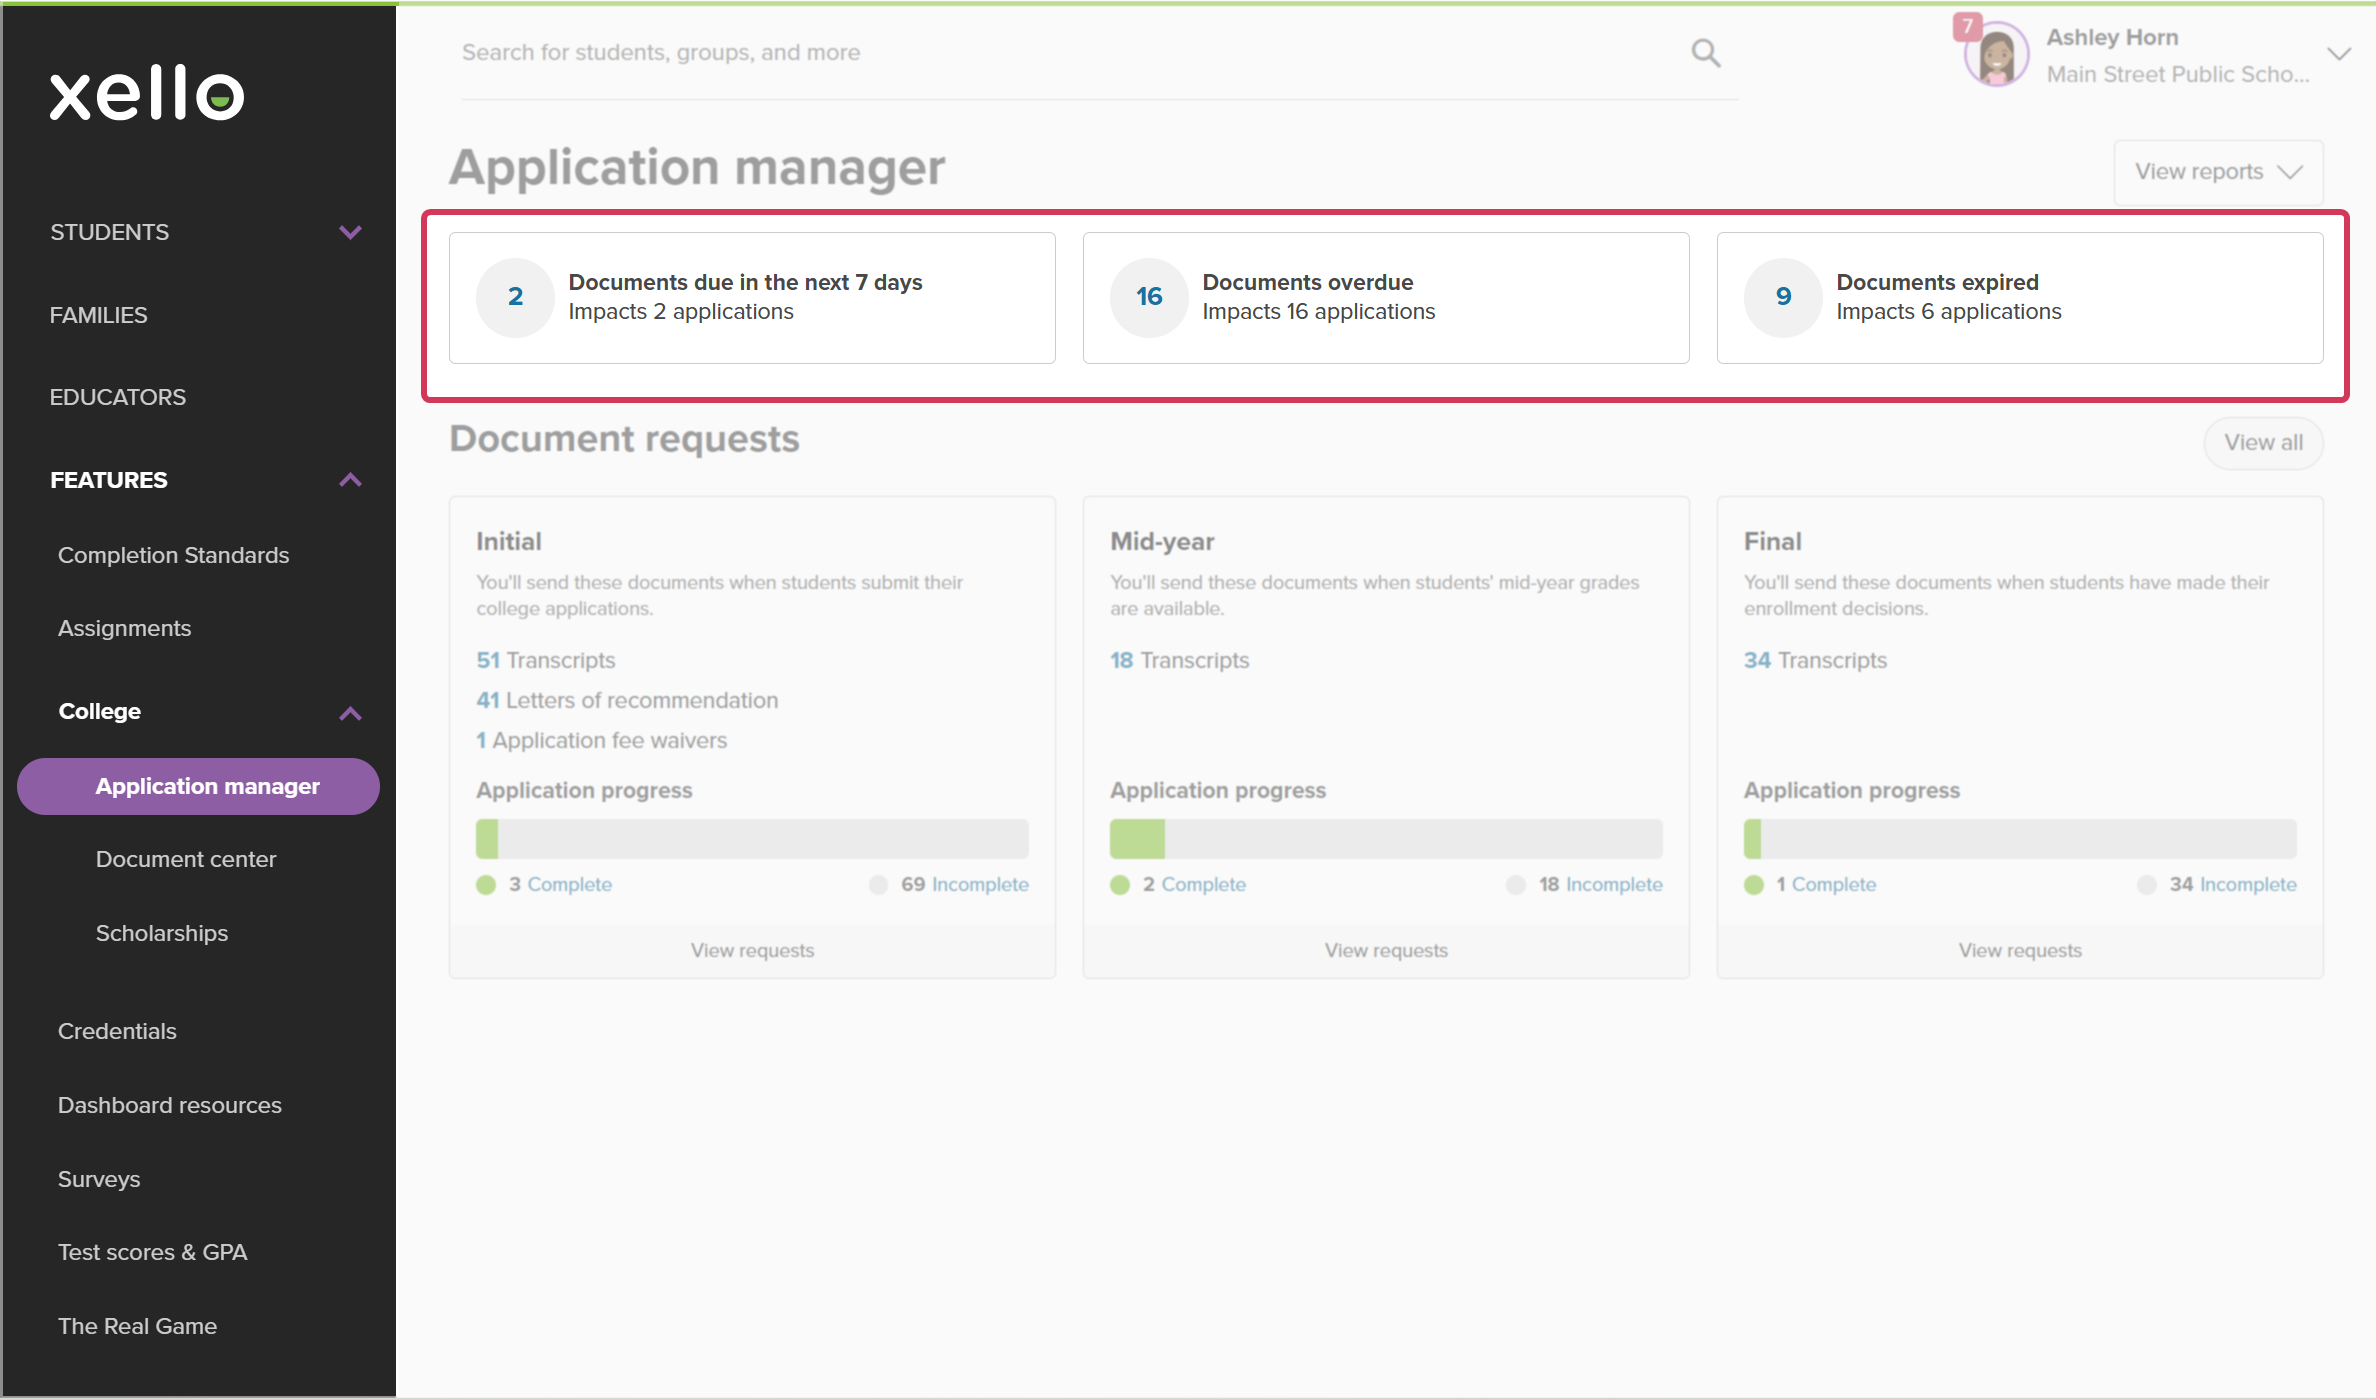Image resolution: width=2376 pixels, height=1399 pixels.
Task: Open 41 Letters of recommendation
Action: [627, 700]
